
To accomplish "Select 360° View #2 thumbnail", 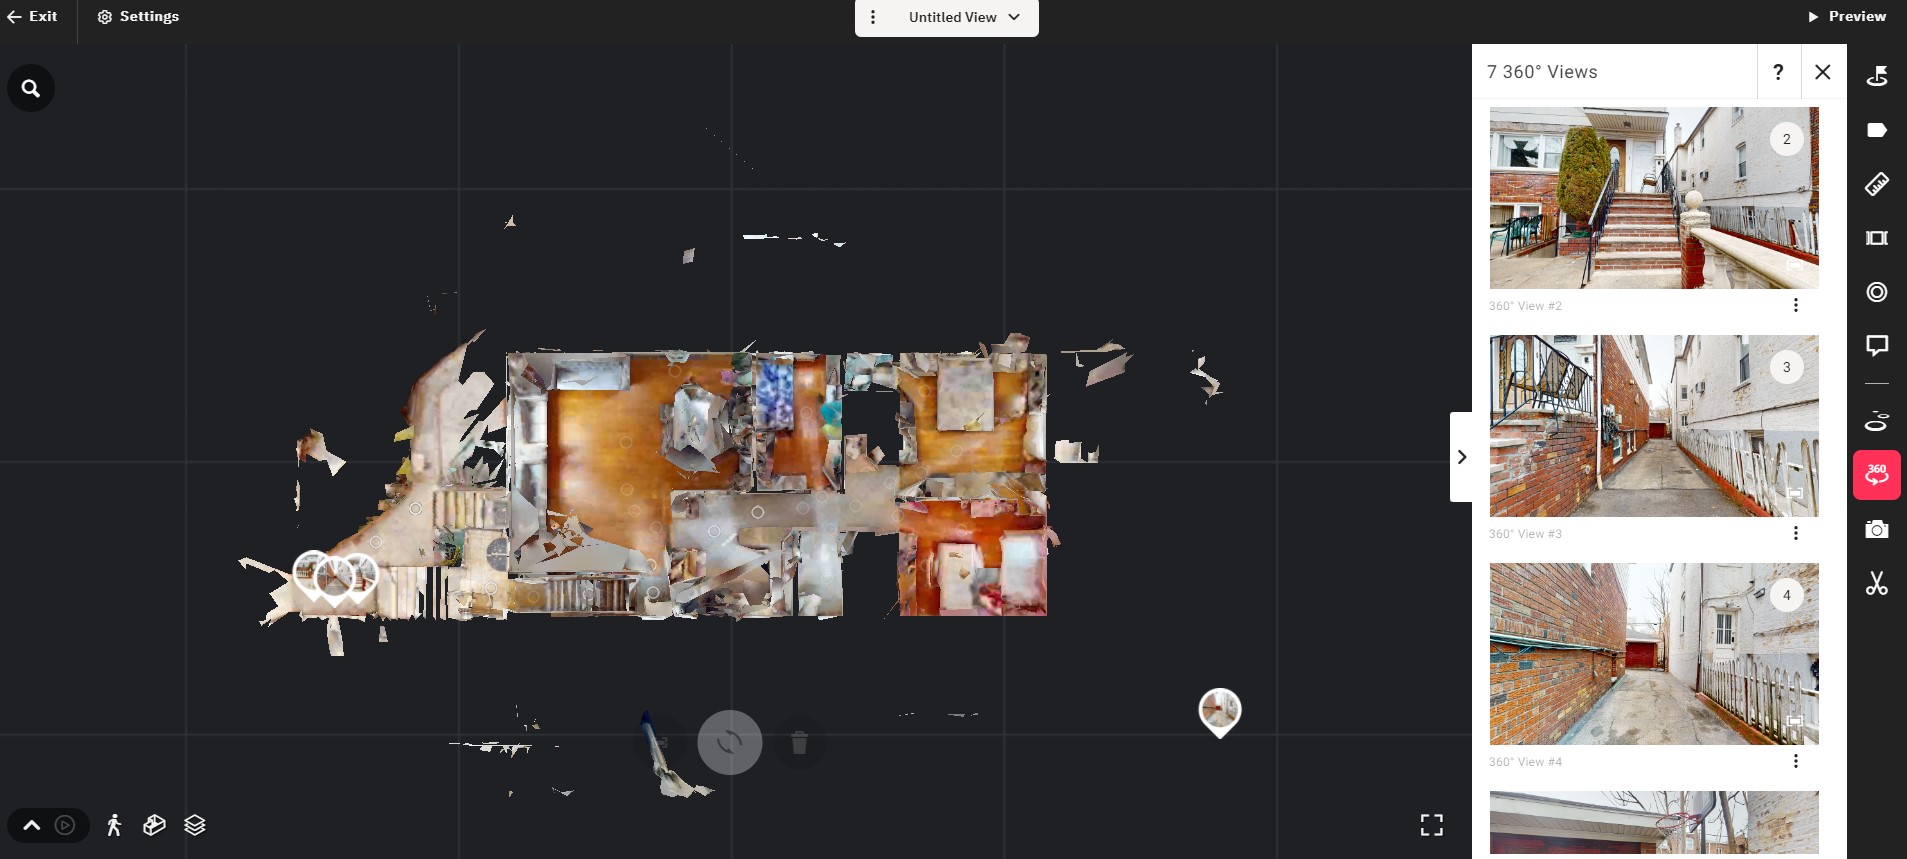I will pos(1654,198).
